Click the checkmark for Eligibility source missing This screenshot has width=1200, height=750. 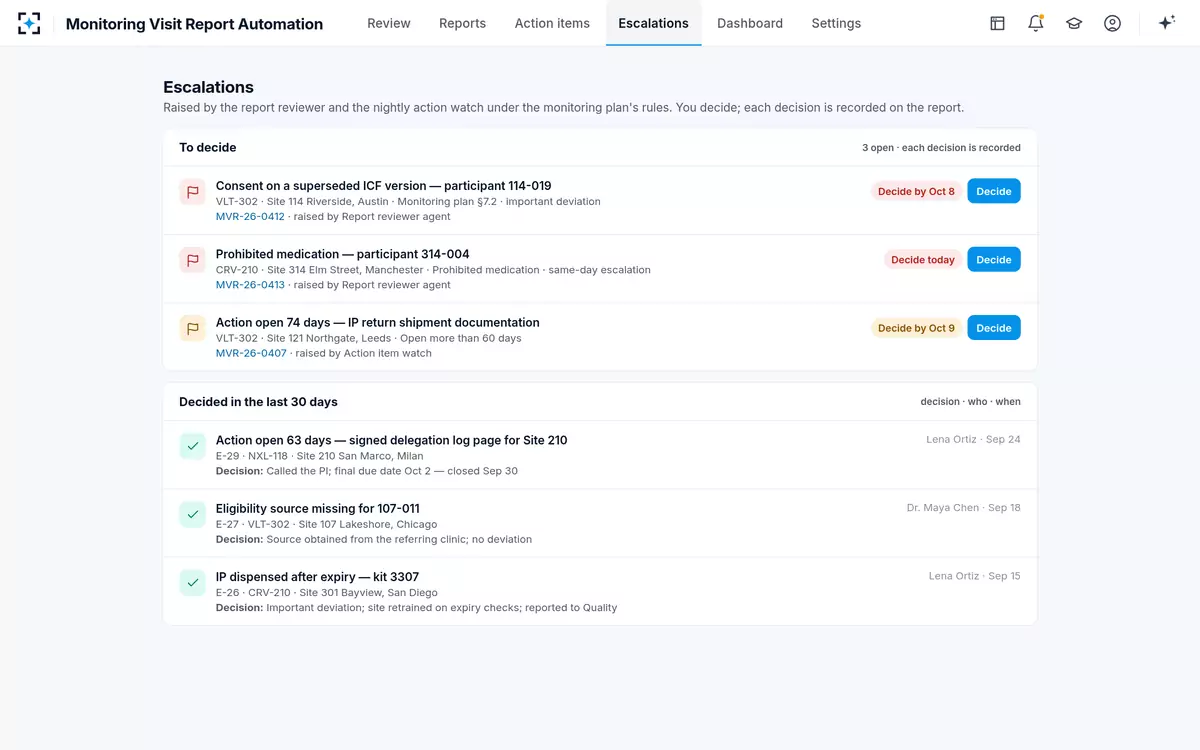[x=192, y=514]
